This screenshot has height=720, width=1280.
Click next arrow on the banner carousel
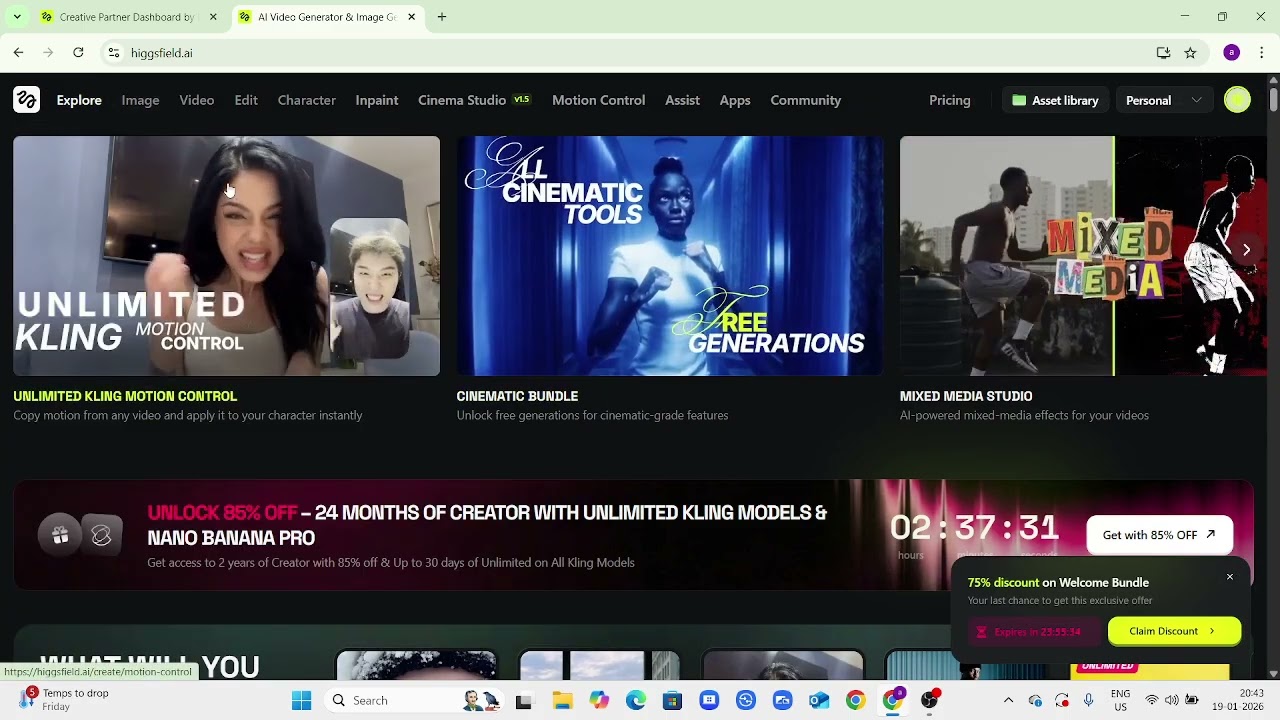pyautogui.click(x=1246, y=249)
